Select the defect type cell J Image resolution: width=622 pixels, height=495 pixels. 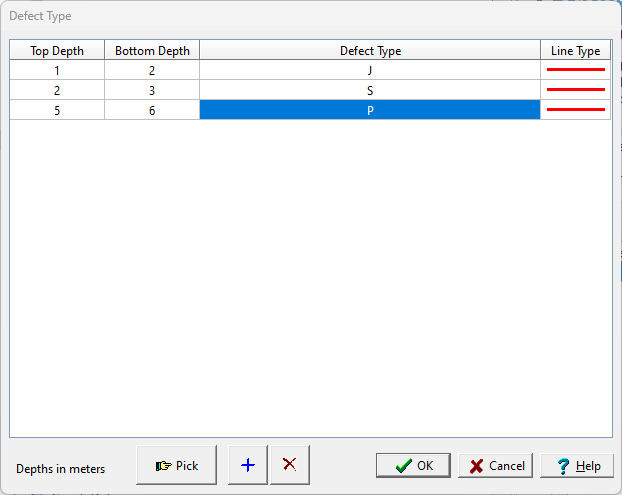[x=370, y=70]
